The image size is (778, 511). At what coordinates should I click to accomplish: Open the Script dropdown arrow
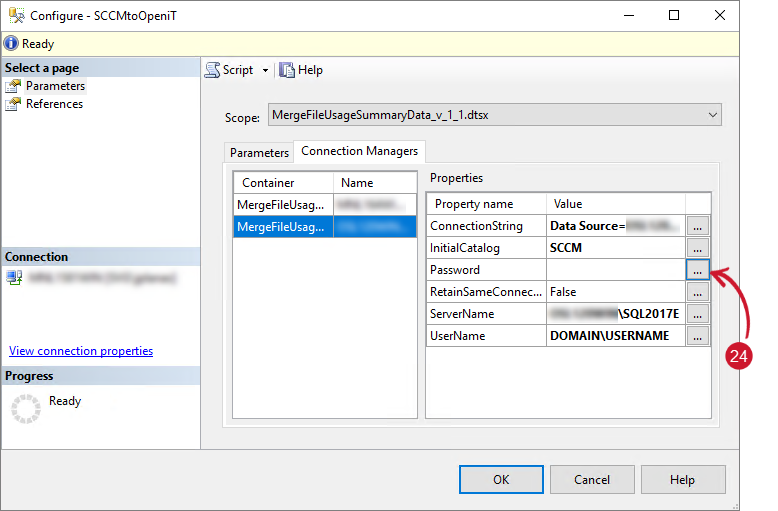point(265,70)
